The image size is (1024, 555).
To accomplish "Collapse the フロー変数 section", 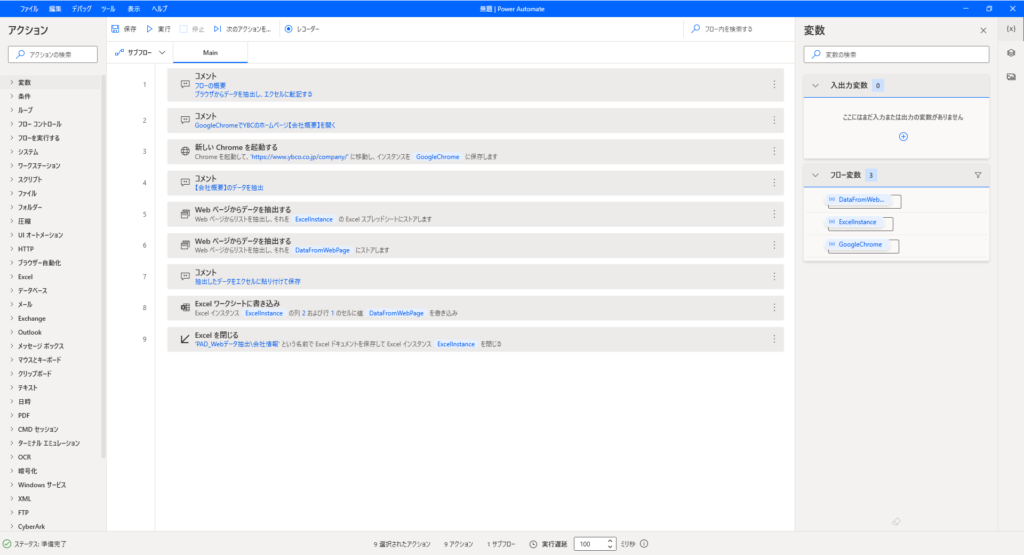I will [815, 175].
